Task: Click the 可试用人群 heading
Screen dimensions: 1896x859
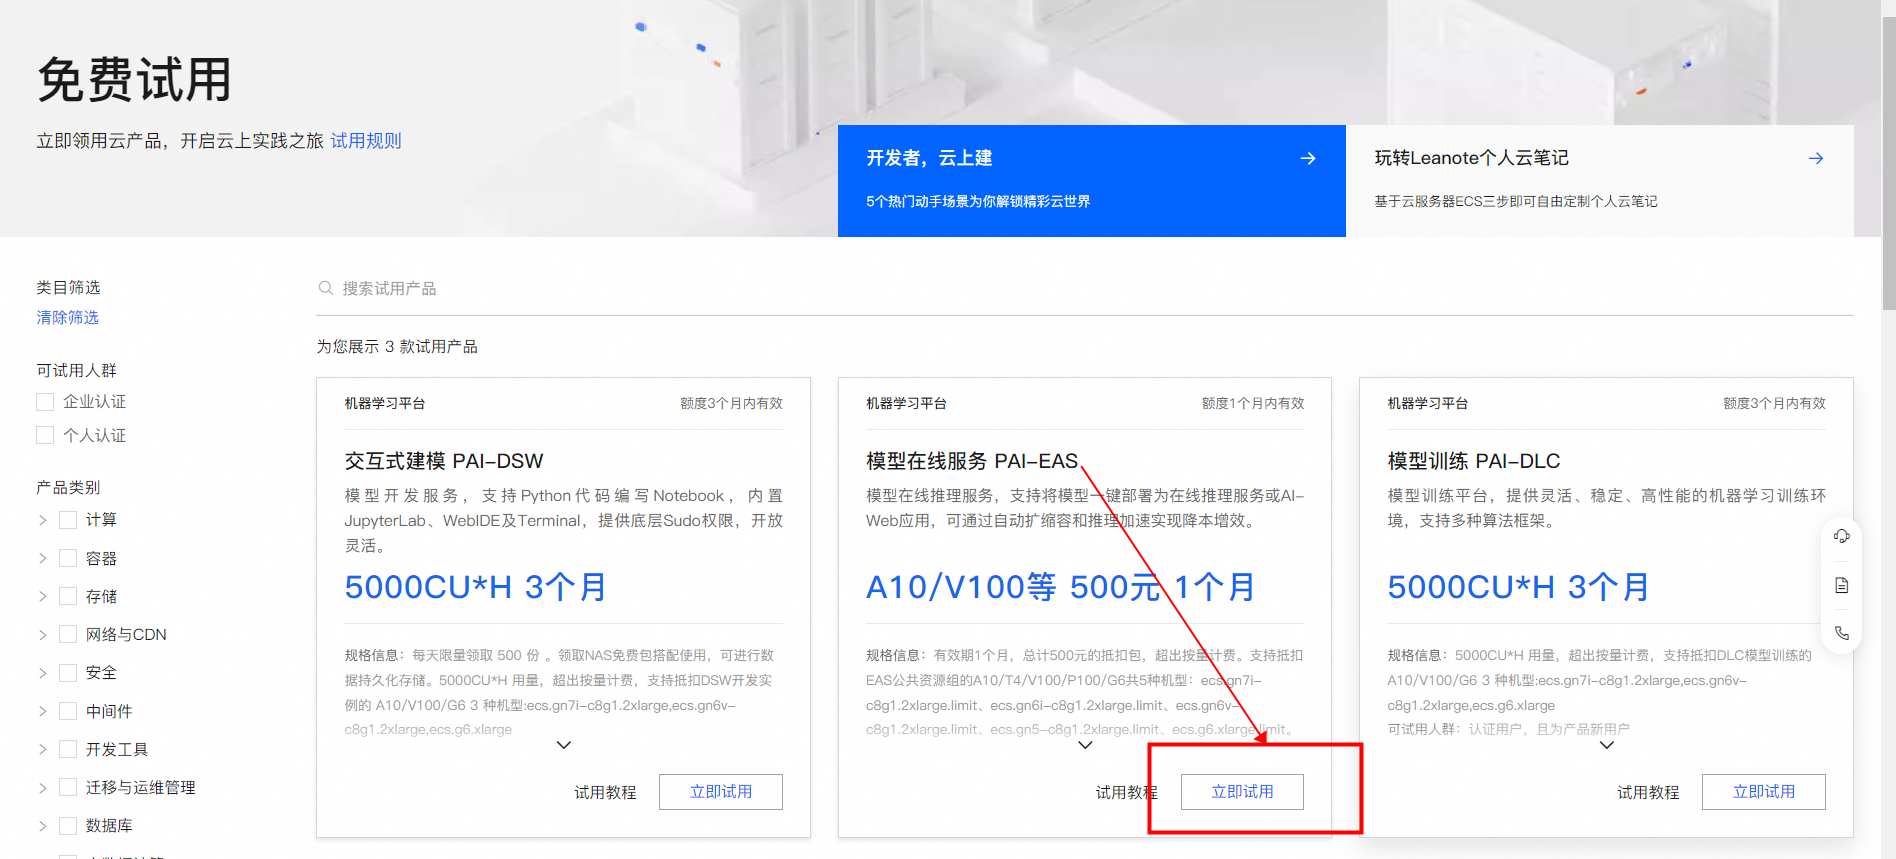Action: coord(76,370)
